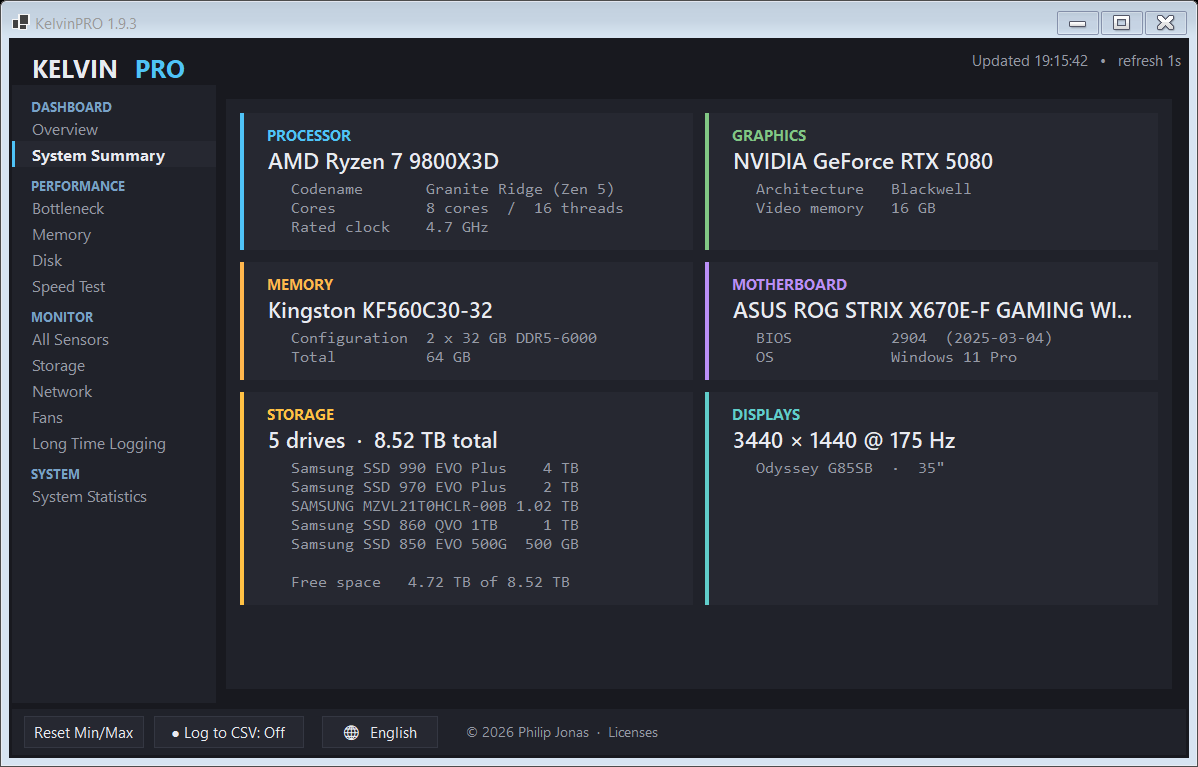Image resolution: width=1198 pixels, height=767 pixels.
Task: Click the BIOS 2904 (2025-03-04) value
Action: point(972,338)
